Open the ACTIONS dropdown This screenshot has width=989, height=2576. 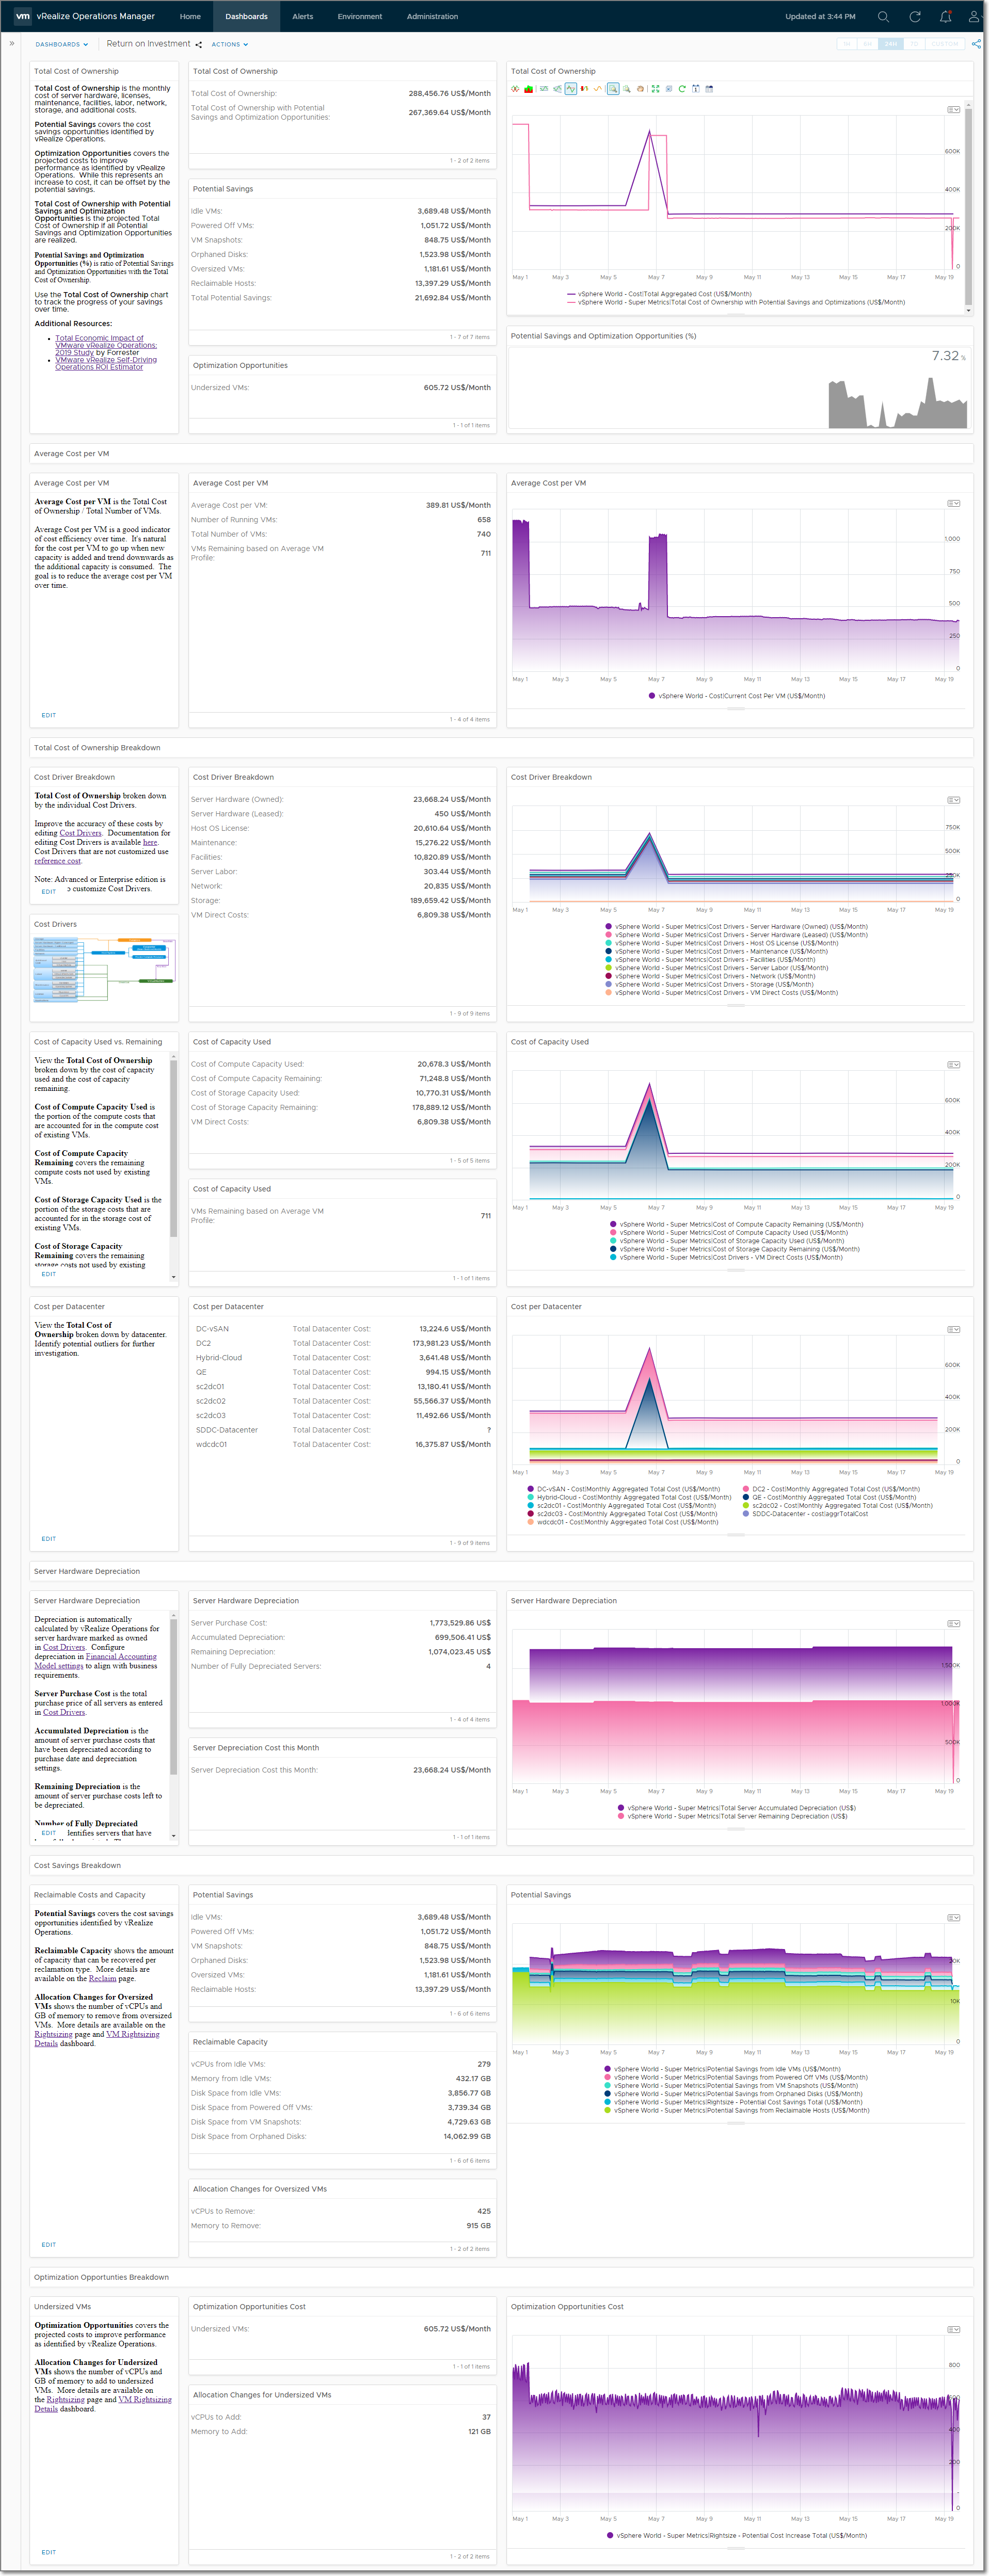[230, 44]
